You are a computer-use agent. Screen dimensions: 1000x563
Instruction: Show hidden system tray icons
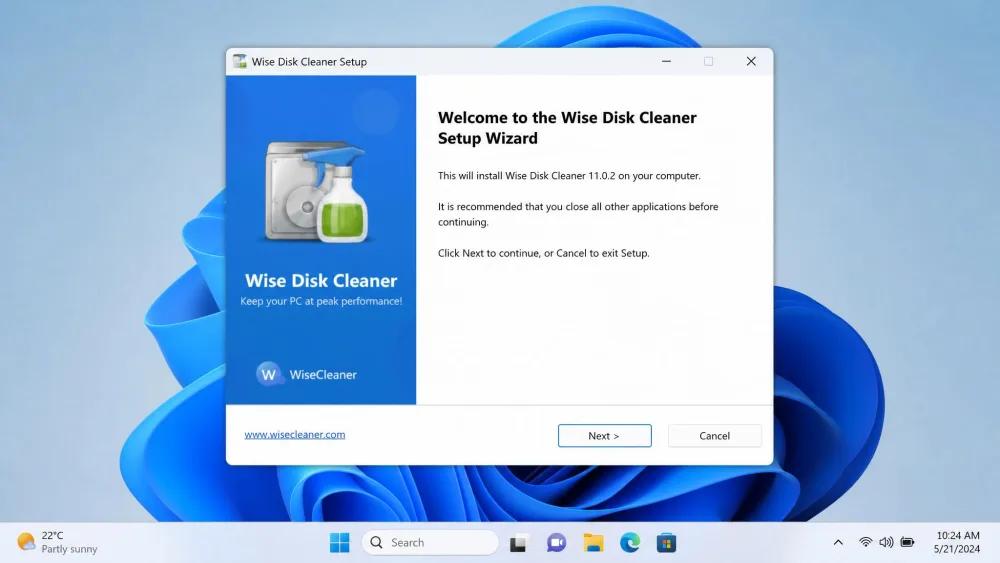[838, 543]
